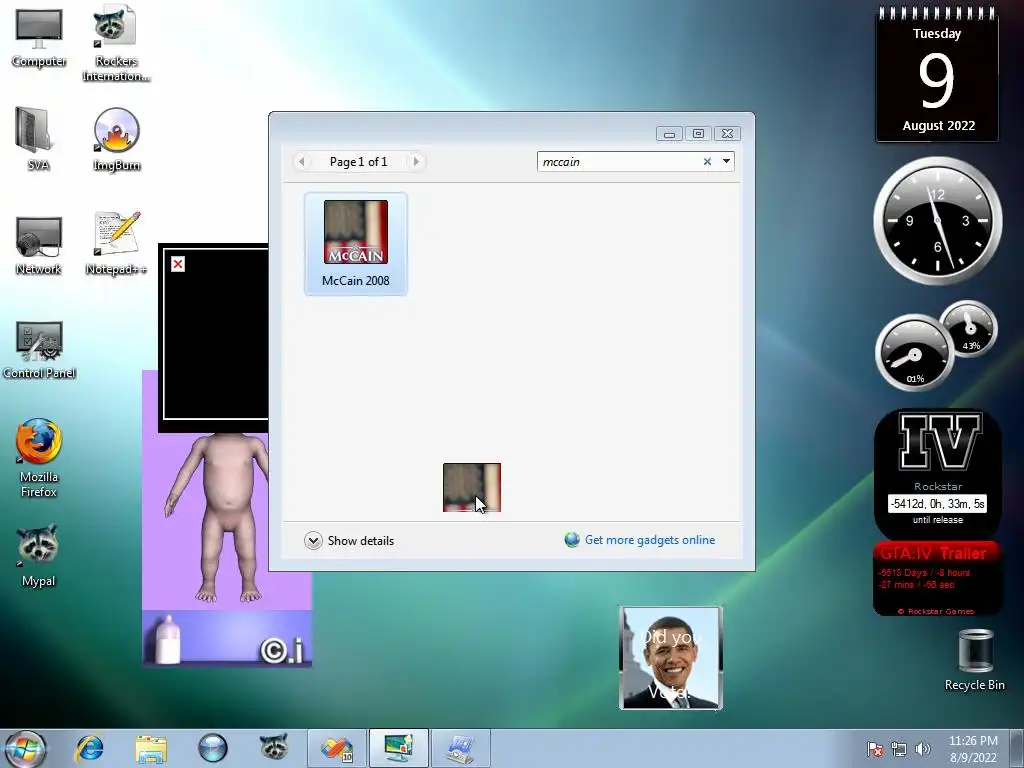Expand Show details in gadget gallery

pos(349,541)
